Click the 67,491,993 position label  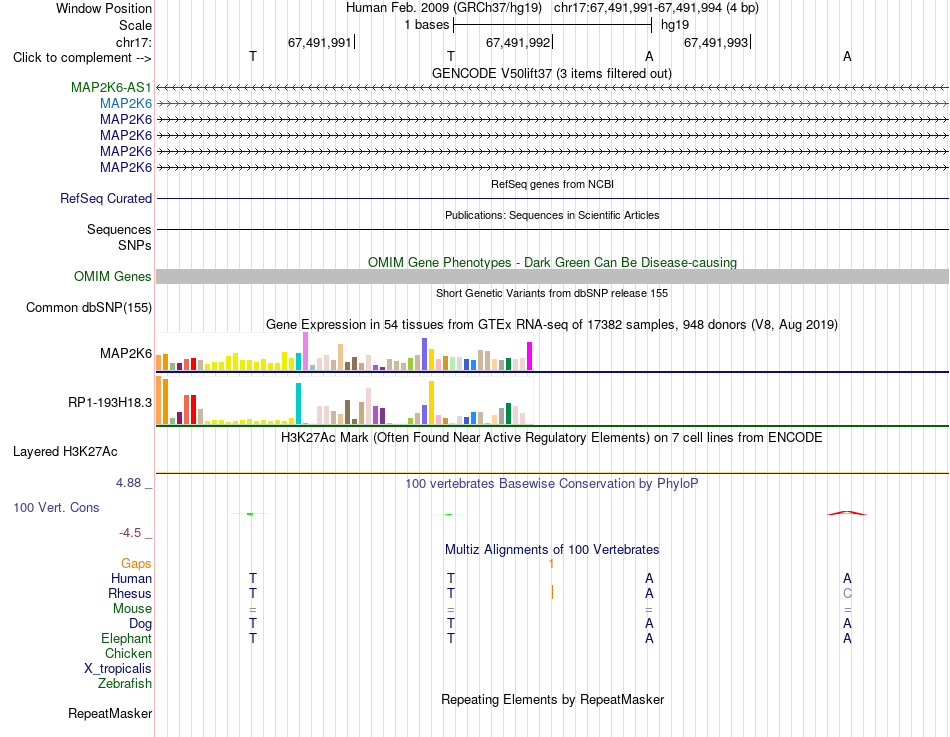(716, 42)
